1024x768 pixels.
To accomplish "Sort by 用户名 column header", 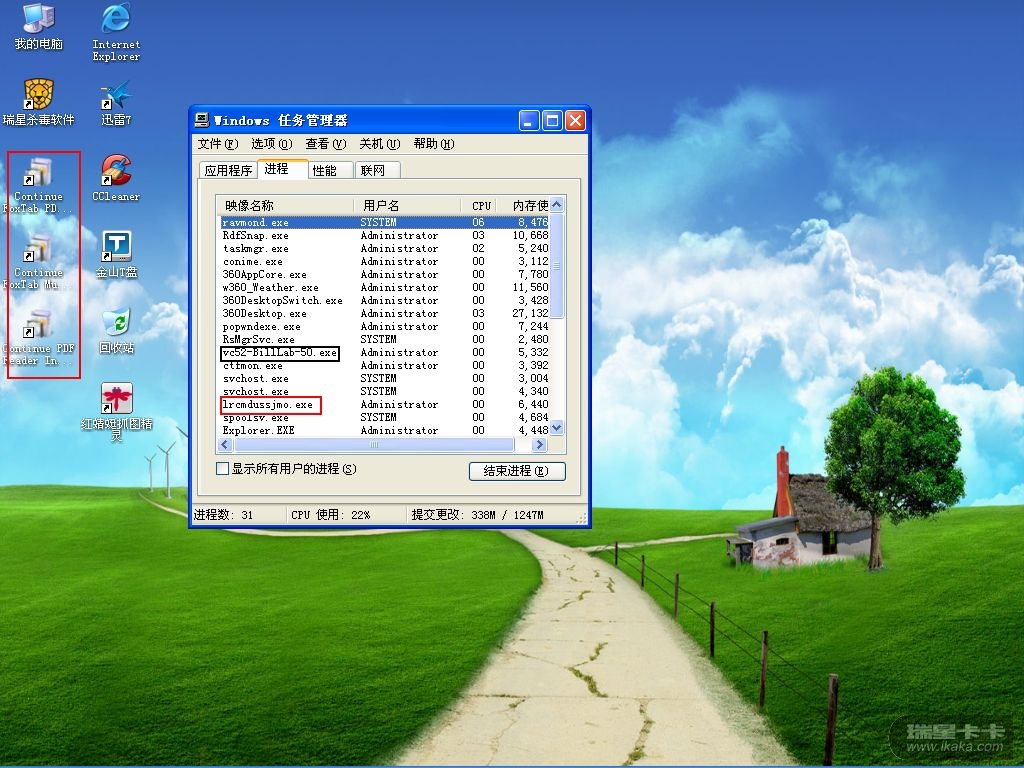I will coord(408,206).
